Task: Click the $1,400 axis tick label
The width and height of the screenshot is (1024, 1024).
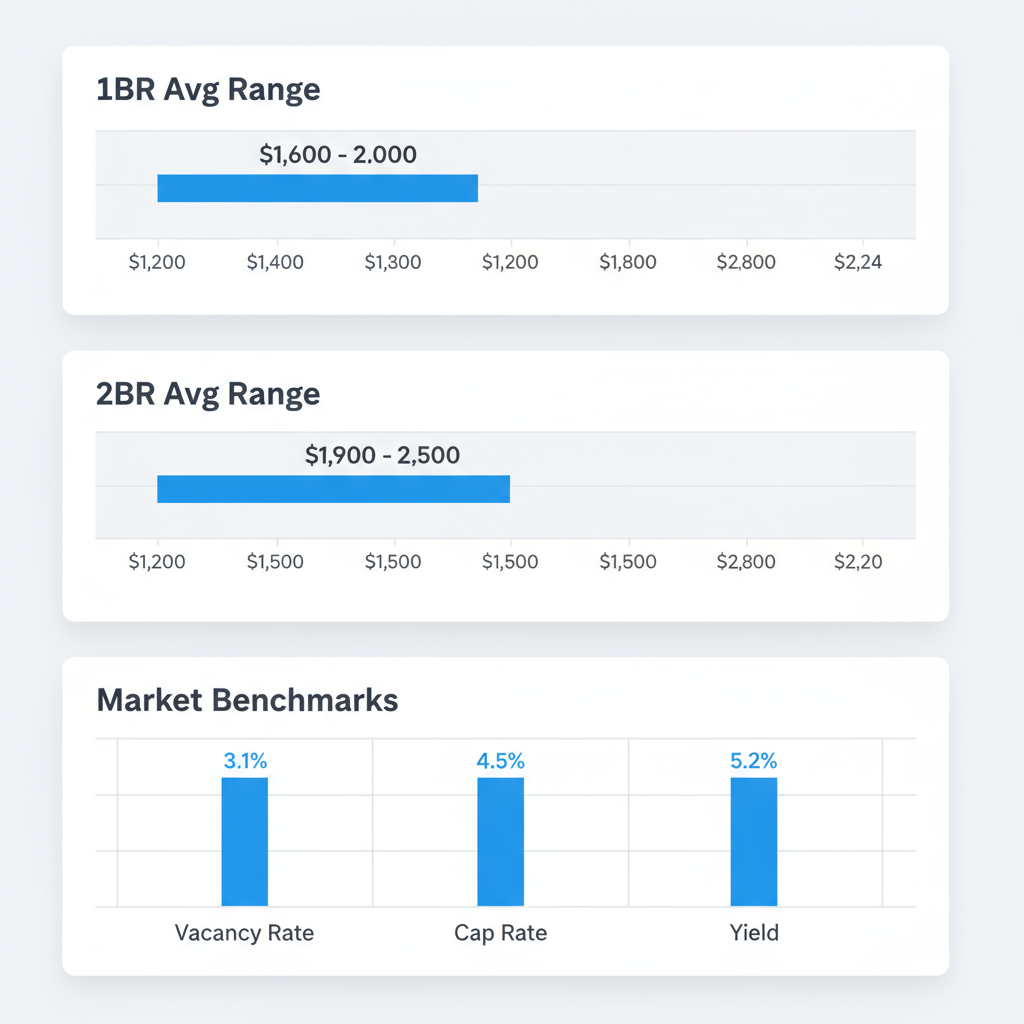Action: pos(275,263)
